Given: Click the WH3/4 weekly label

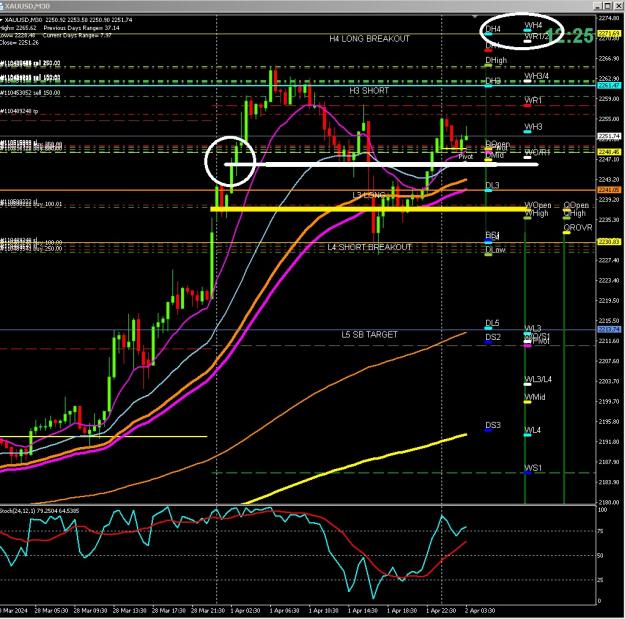Looking at the screenshot, I should click(x=536, y=76).
